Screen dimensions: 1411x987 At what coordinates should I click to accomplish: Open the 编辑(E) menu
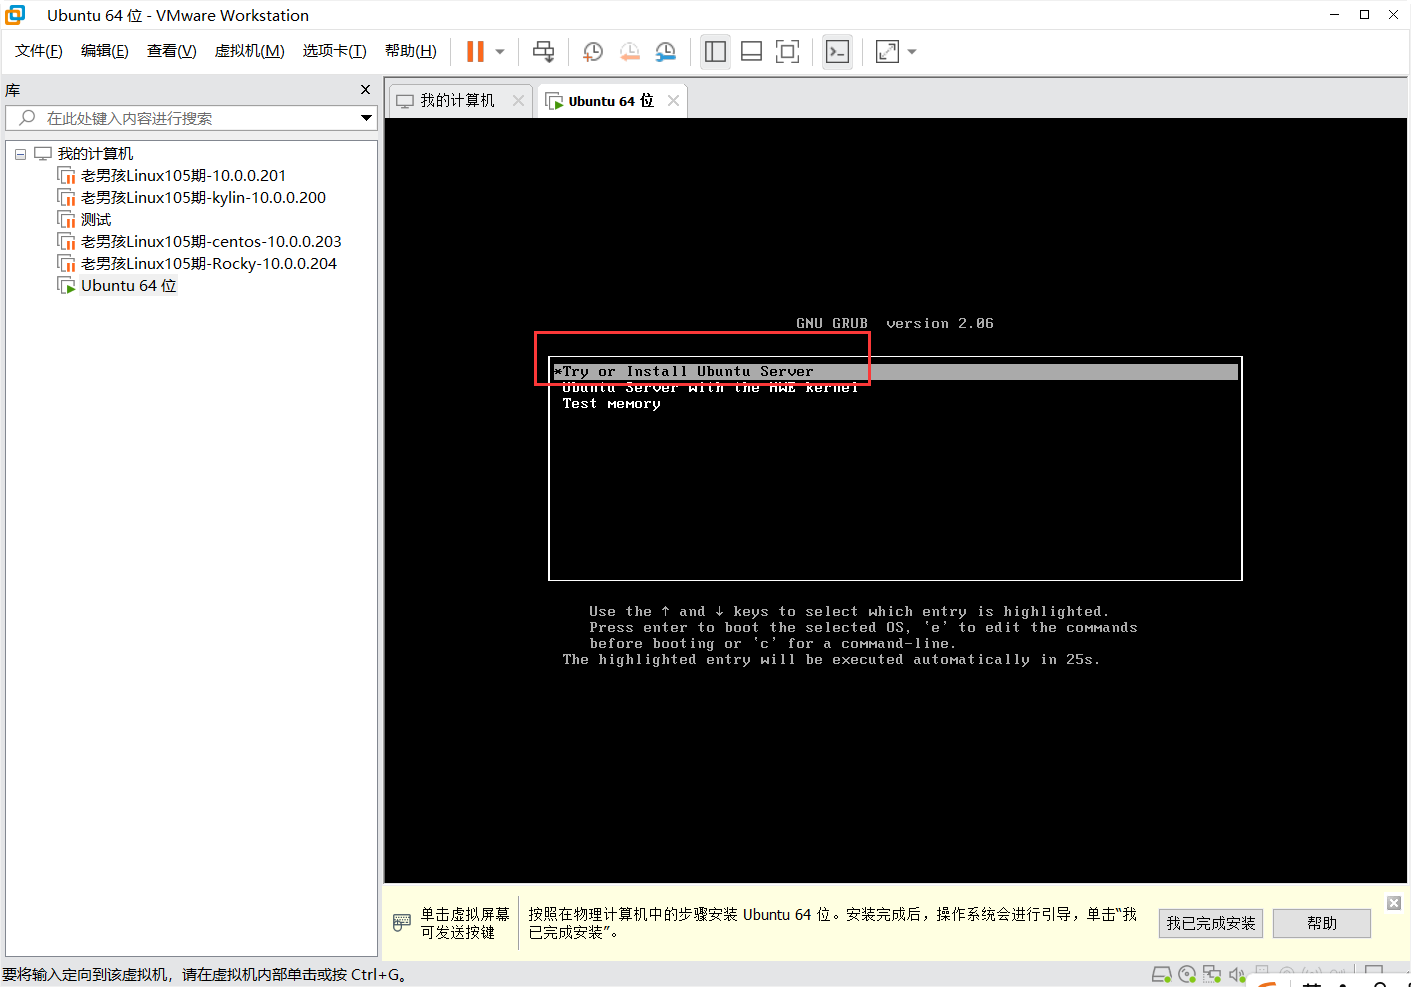click(105, 51)
